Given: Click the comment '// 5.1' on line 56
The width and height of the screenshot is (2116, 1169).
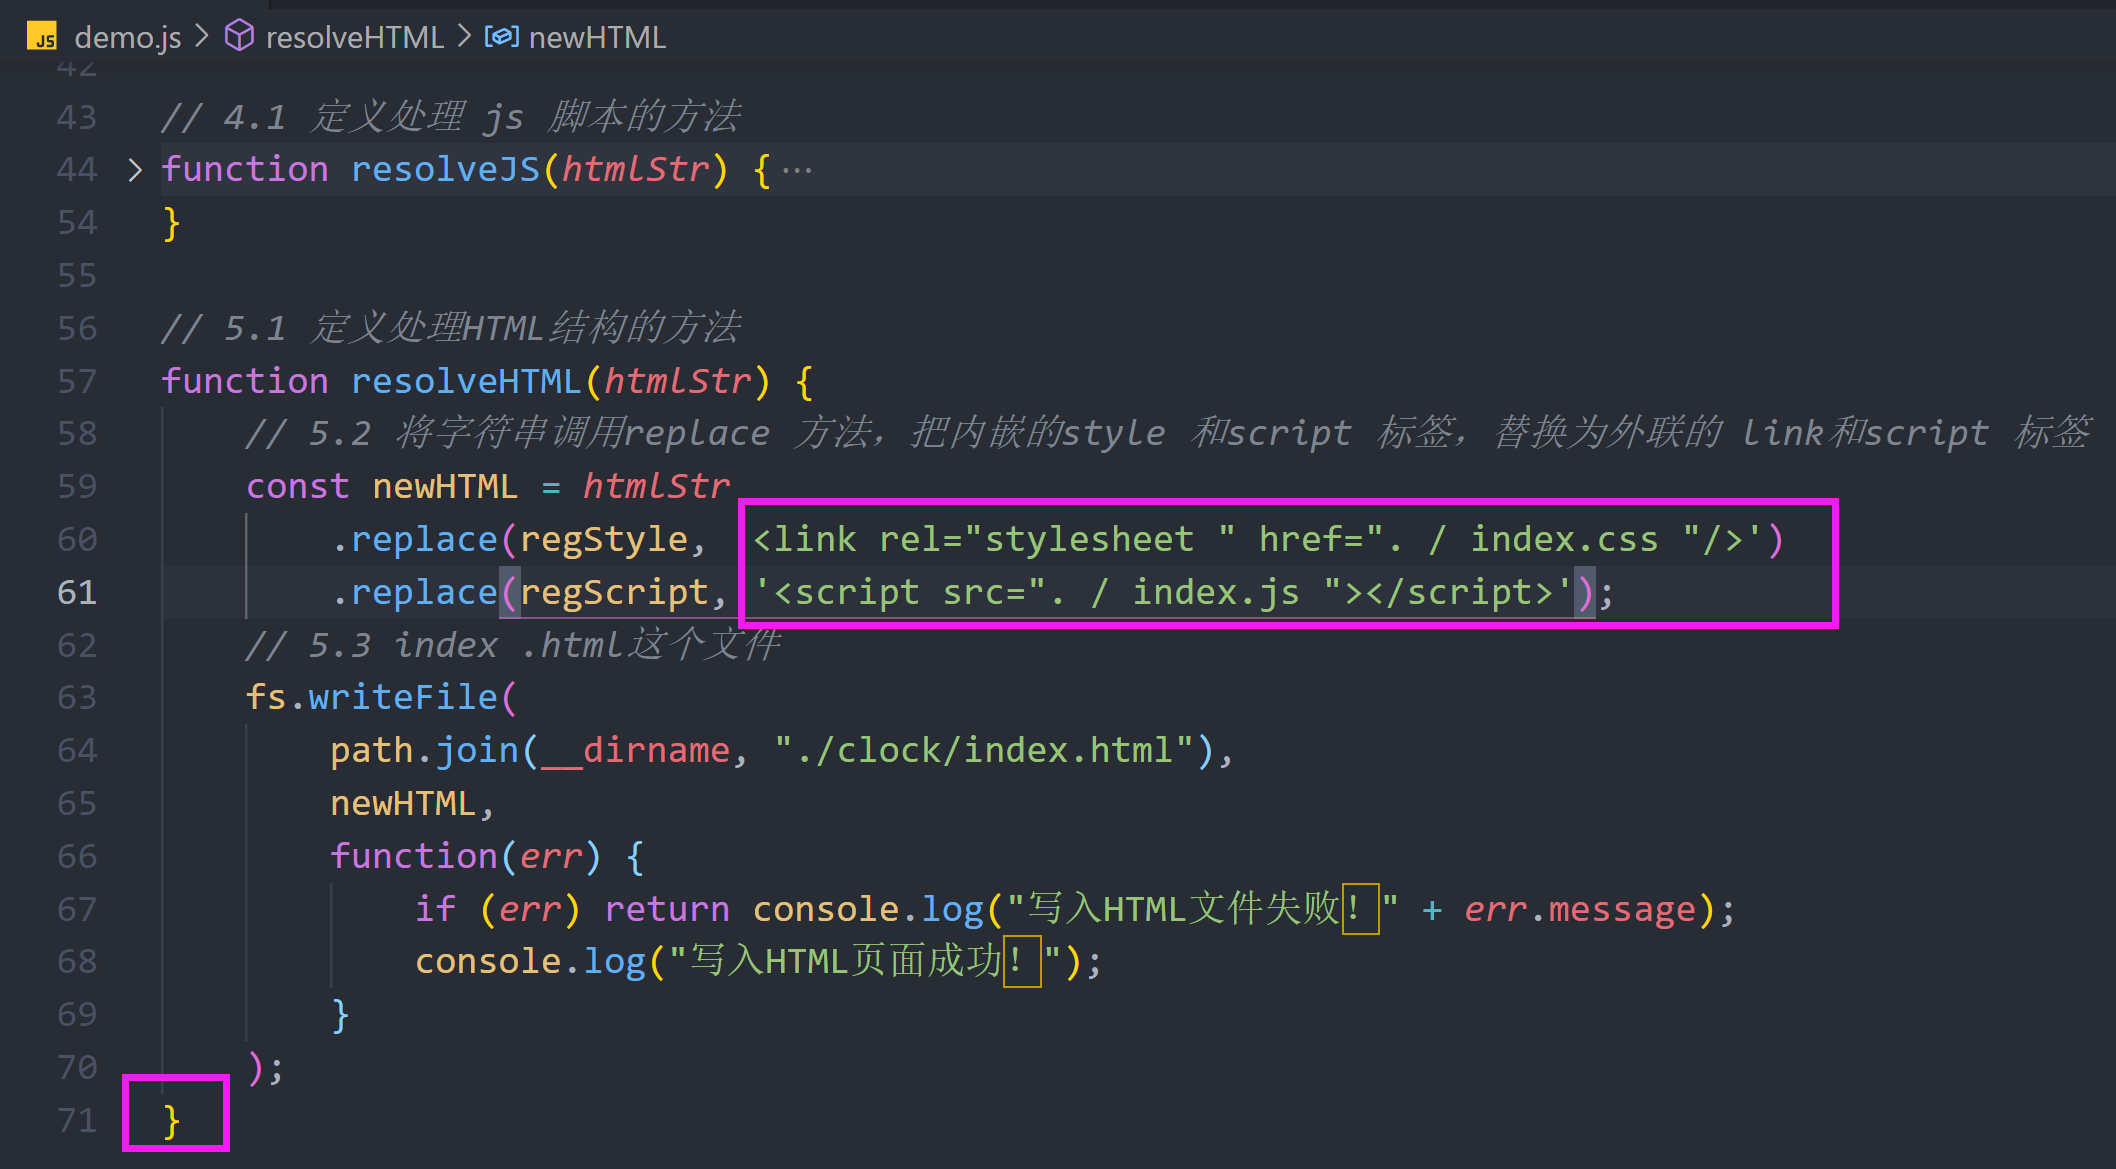Looking at the screenshot, I should tap(451, 328).
